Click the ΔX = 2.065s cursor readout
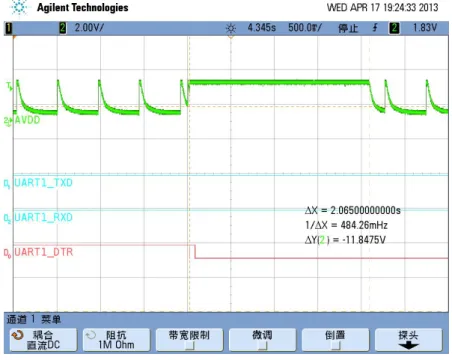 click(352, 210)
